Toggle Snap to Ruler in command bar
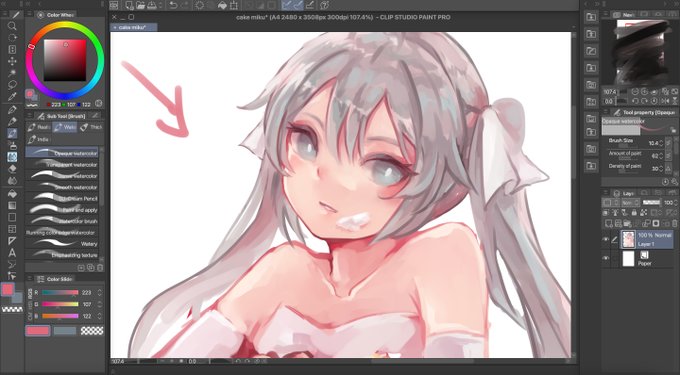Viewport: 680px width, 375px height. click(x=287, y=5)
